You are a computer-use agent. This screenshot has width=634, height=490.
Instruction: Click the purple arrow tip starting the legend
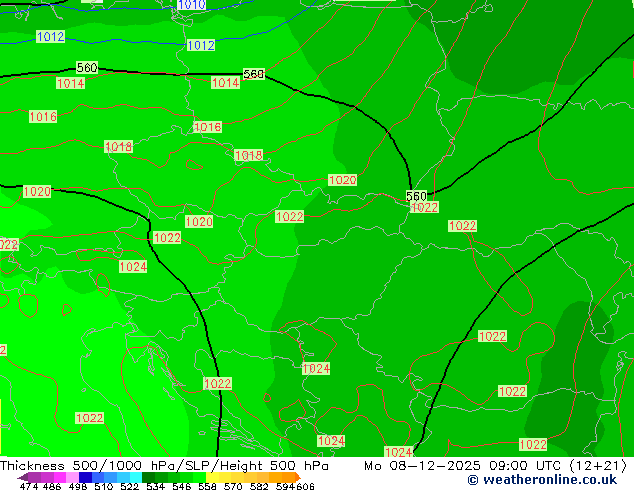[22, 477]
